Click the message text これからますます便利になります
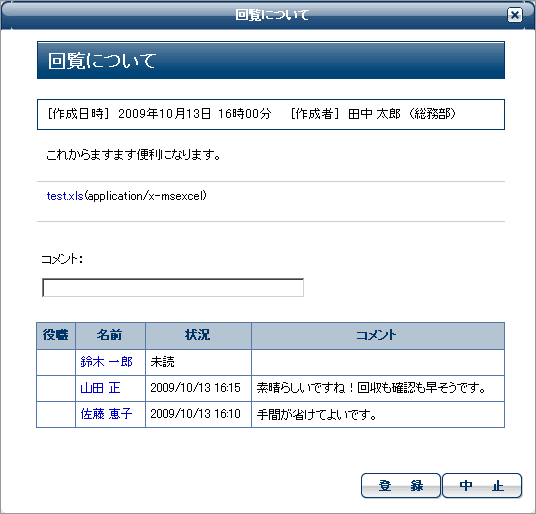Screen dimensions: 536x514 [133, 155]
